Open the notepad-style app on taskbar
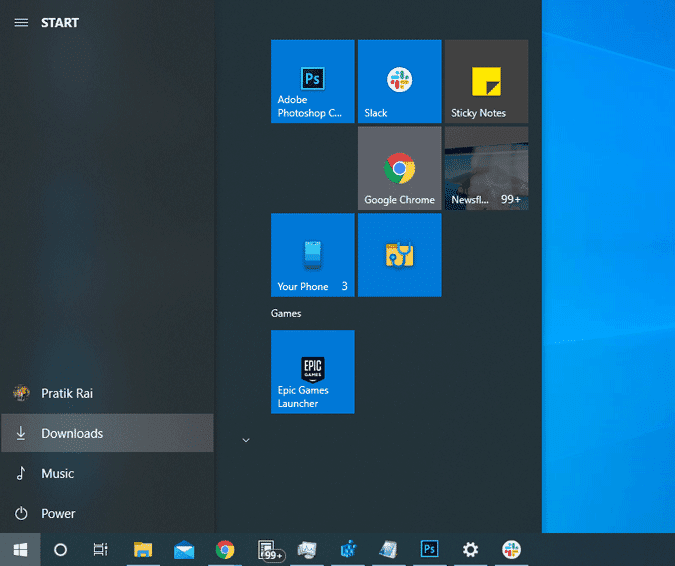Image resolution: width=675 pixels, height=566 pixels. (389, 550)
